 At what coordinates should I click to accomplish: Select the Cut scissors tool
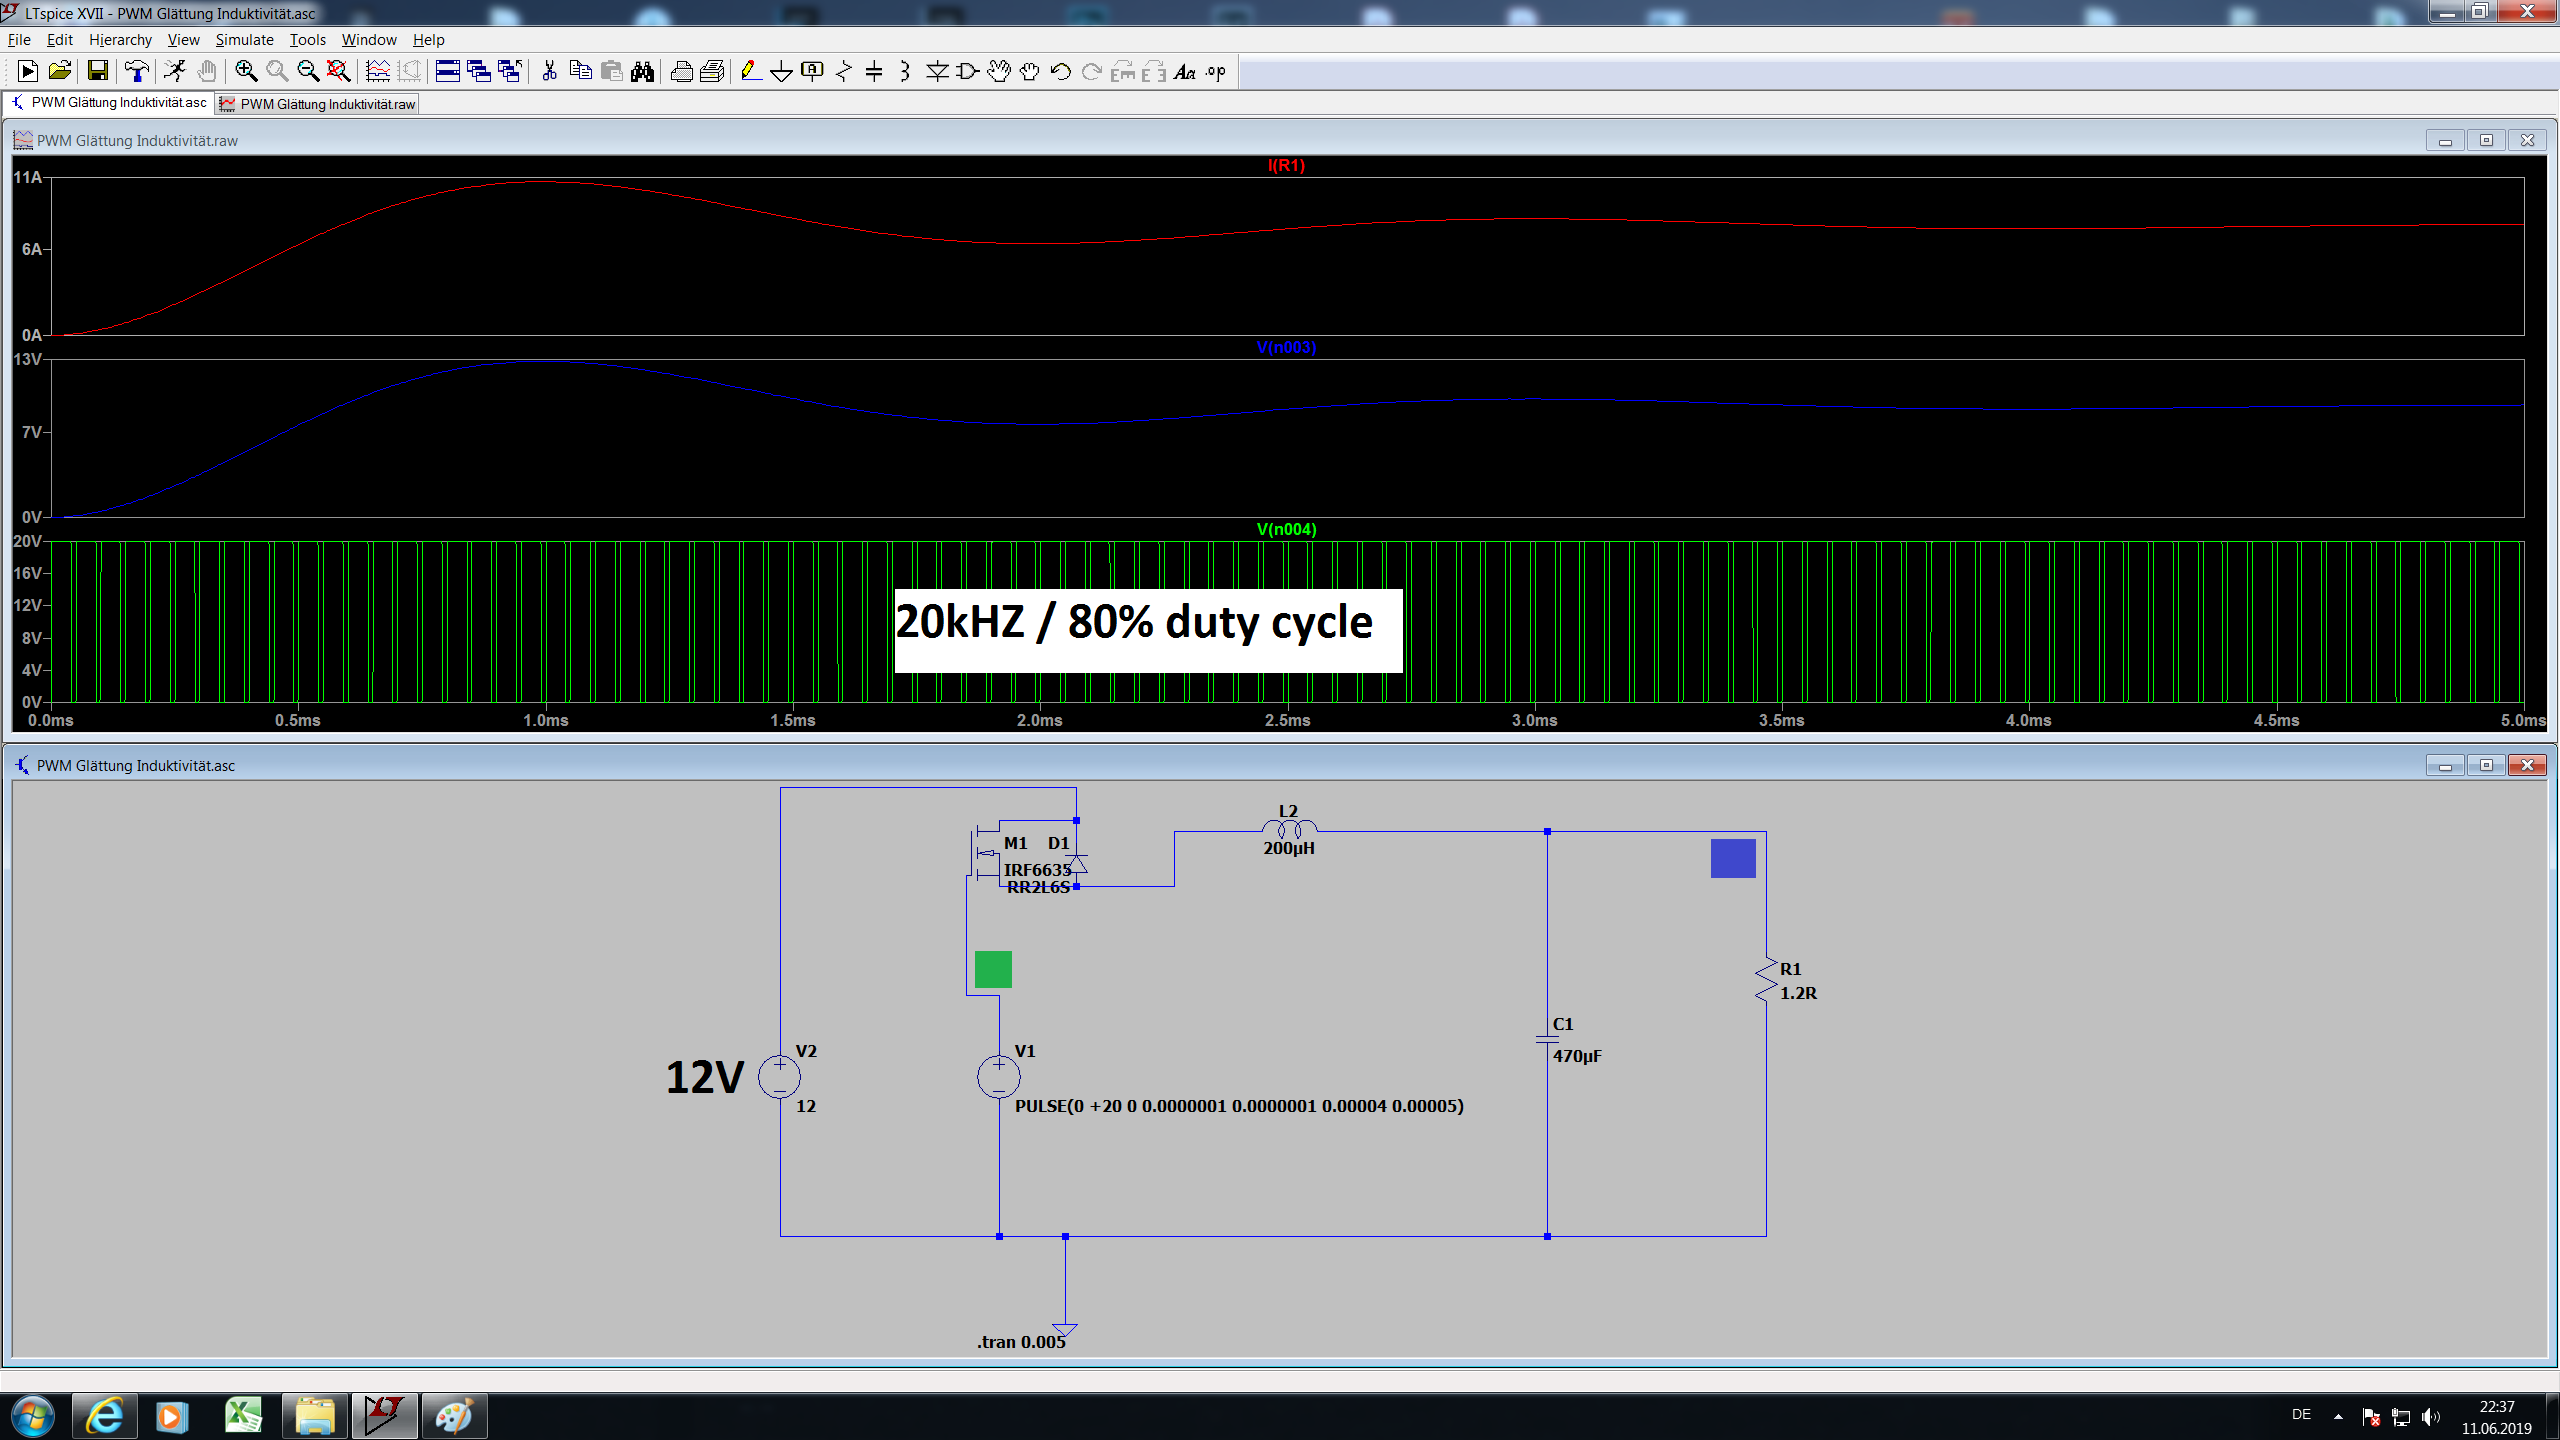(549, 71)
